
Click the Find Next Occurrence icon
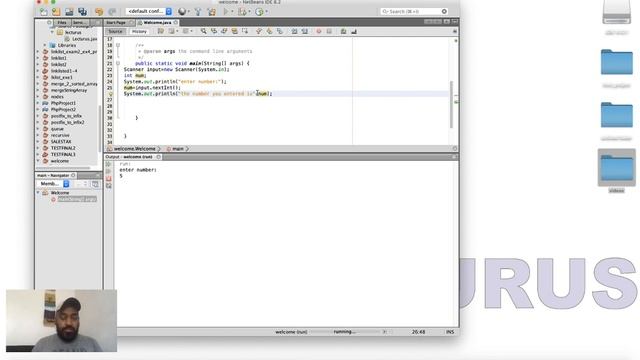(x=224, y=31)
